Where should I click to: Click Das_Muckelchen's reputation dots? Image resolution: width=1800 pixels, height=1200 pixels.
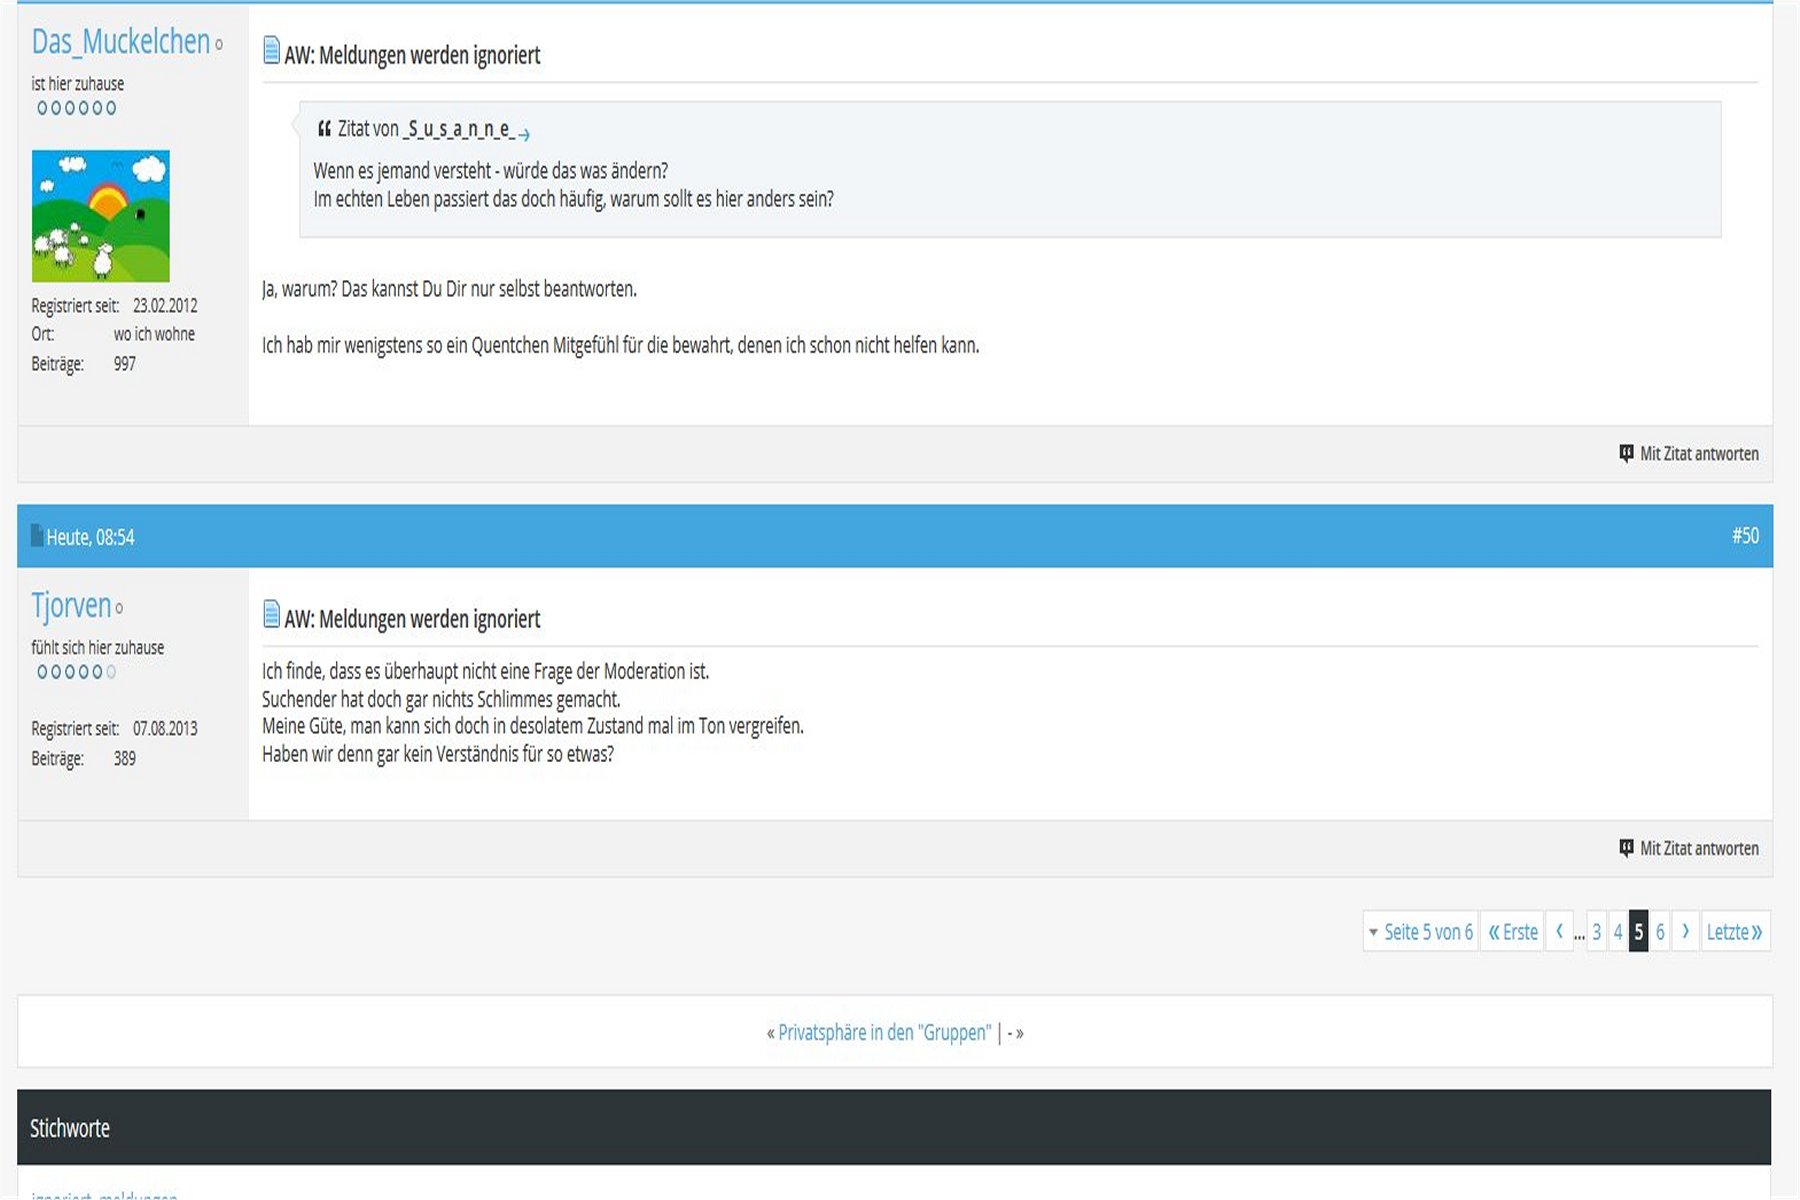tap(76, 108)
